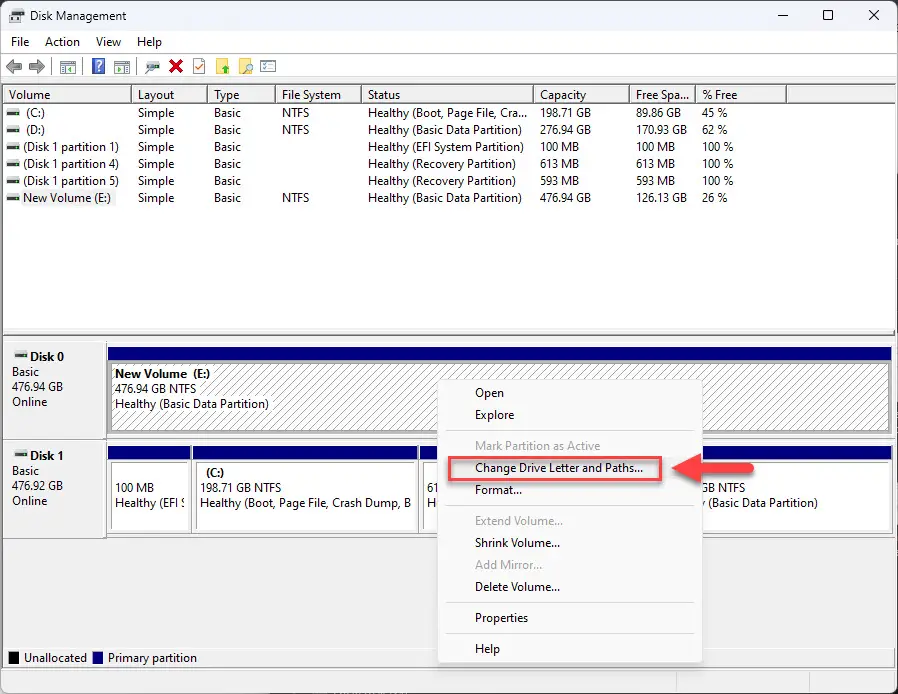Sort by the File System column header

(x=318, y=94)
